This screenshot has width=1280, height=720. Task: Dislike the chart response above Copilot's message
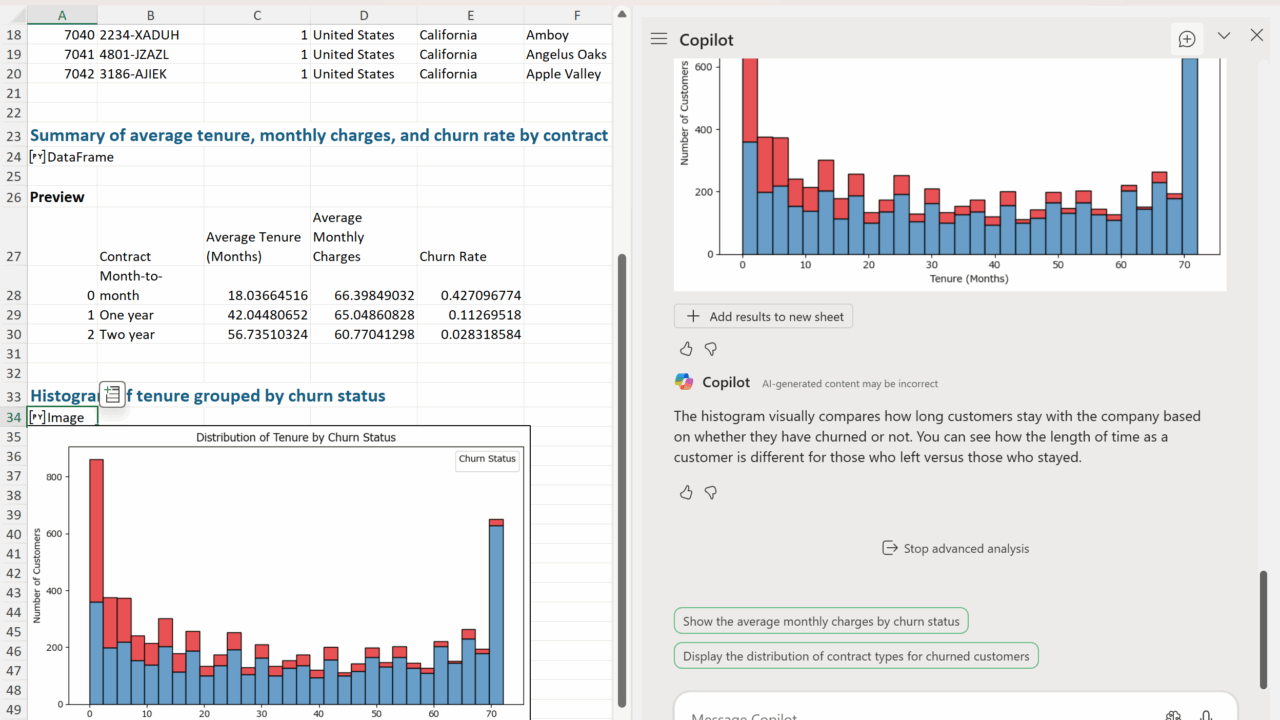pos(711,349)
